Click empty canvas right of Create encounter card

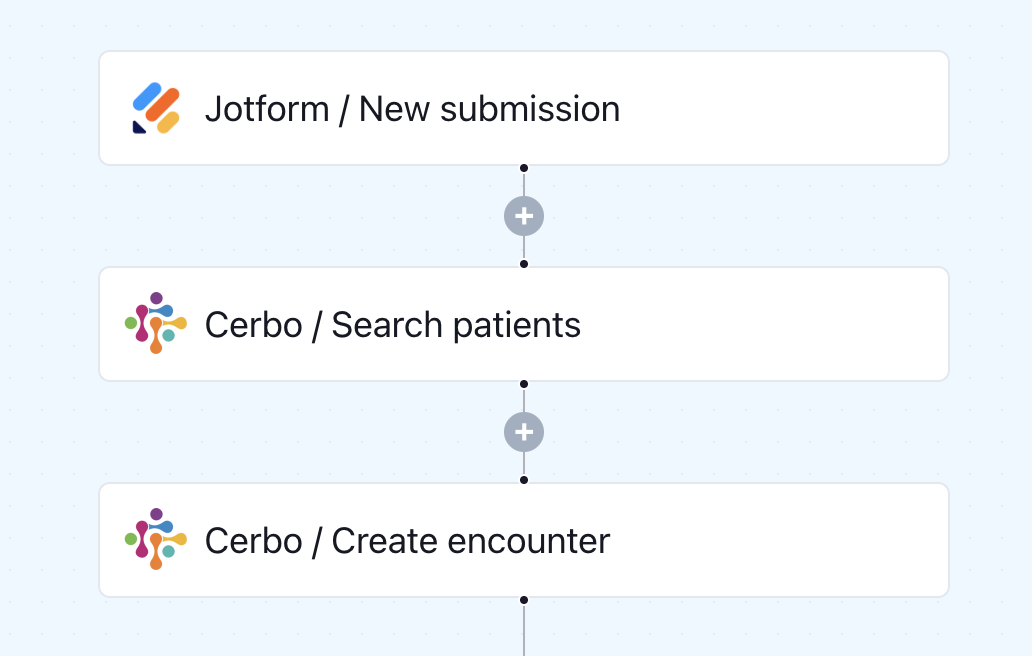pos(991,540)
